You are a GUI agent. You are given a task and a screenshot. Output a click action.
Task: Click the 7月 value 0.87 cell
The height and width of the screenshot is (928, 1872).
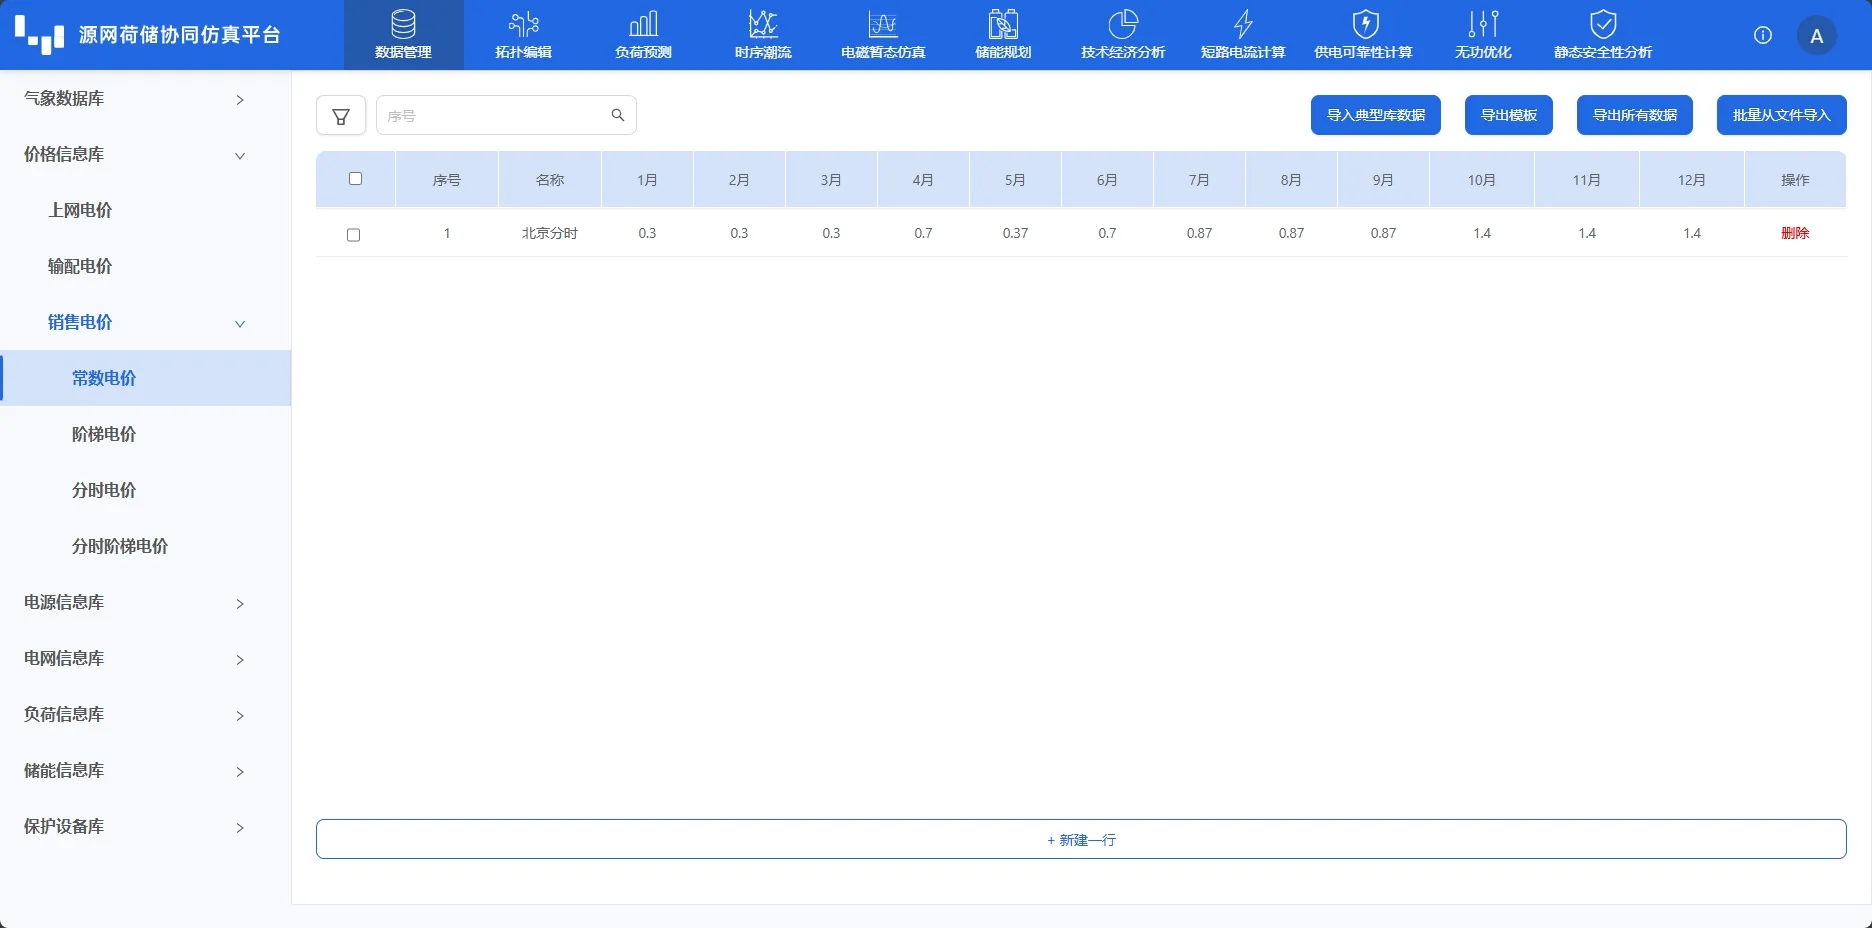[1199, 233]
